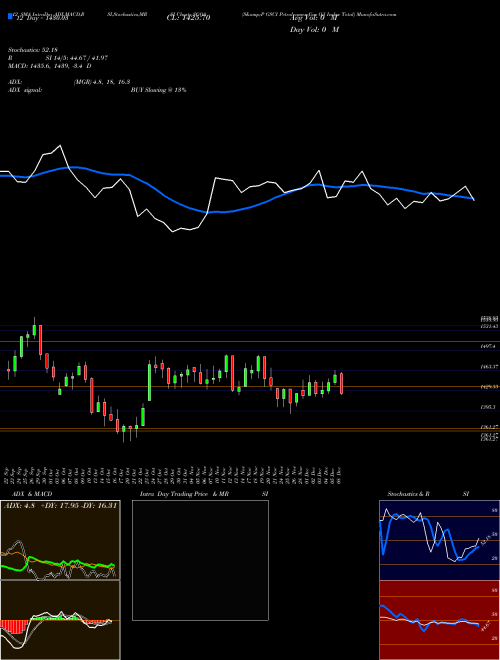Click the MACD histogram chart panel
The width and height of the screenshot is (500, 660).
click(x=60, y=620)
